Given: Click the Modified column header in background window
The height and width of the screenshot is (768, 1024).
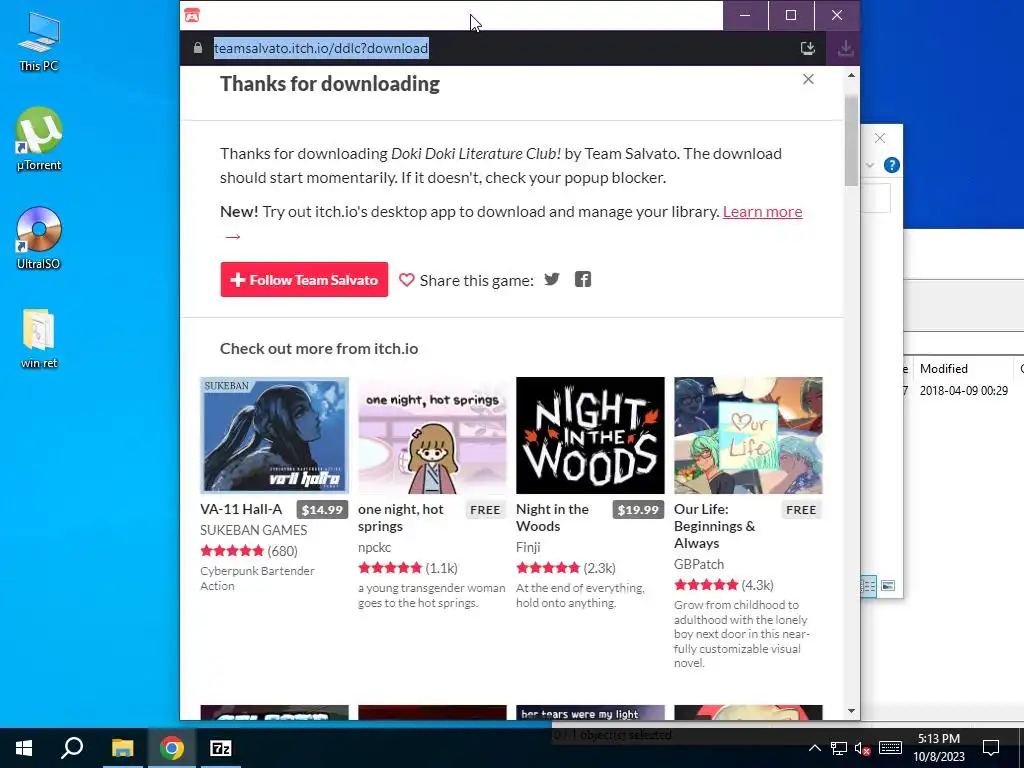Looking at the screenshot, I should click(944, 369).
